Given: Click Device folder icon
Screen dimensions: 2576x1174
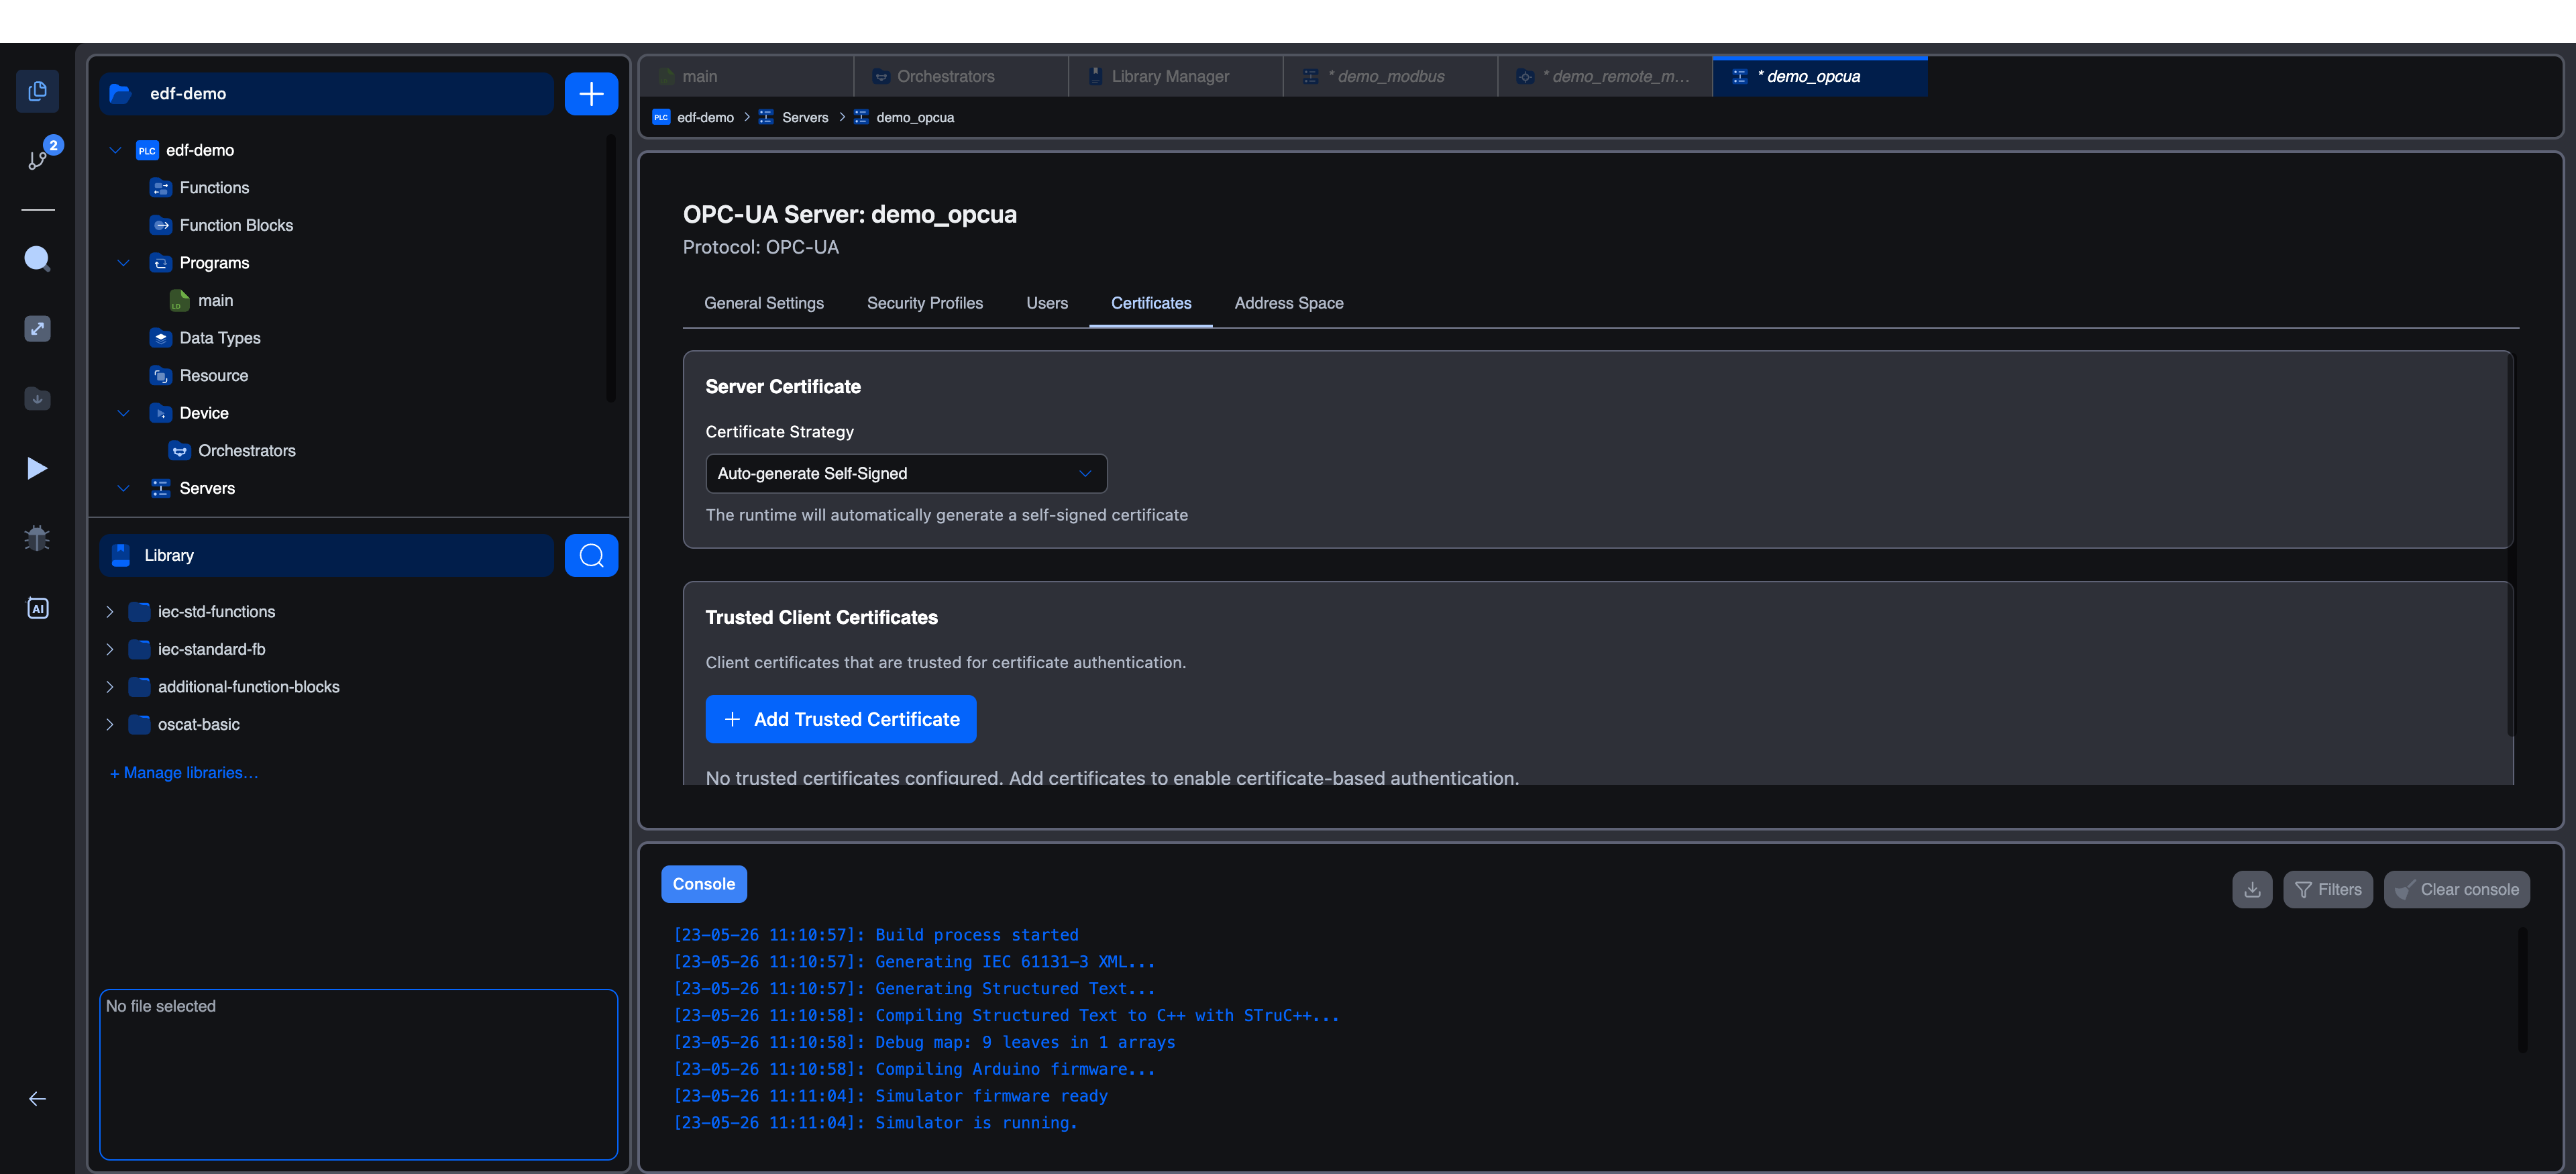Looking at the screenshot, I should [x=160, y=413].
